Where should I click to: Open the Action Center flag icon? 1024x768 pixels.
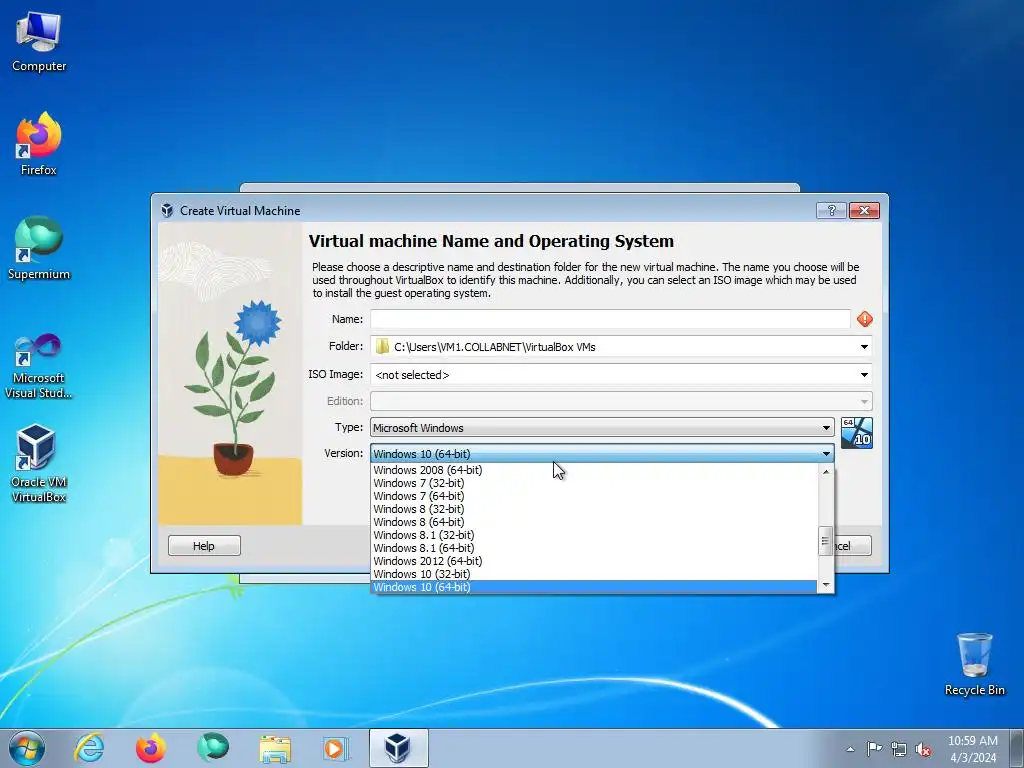point(874,749)
